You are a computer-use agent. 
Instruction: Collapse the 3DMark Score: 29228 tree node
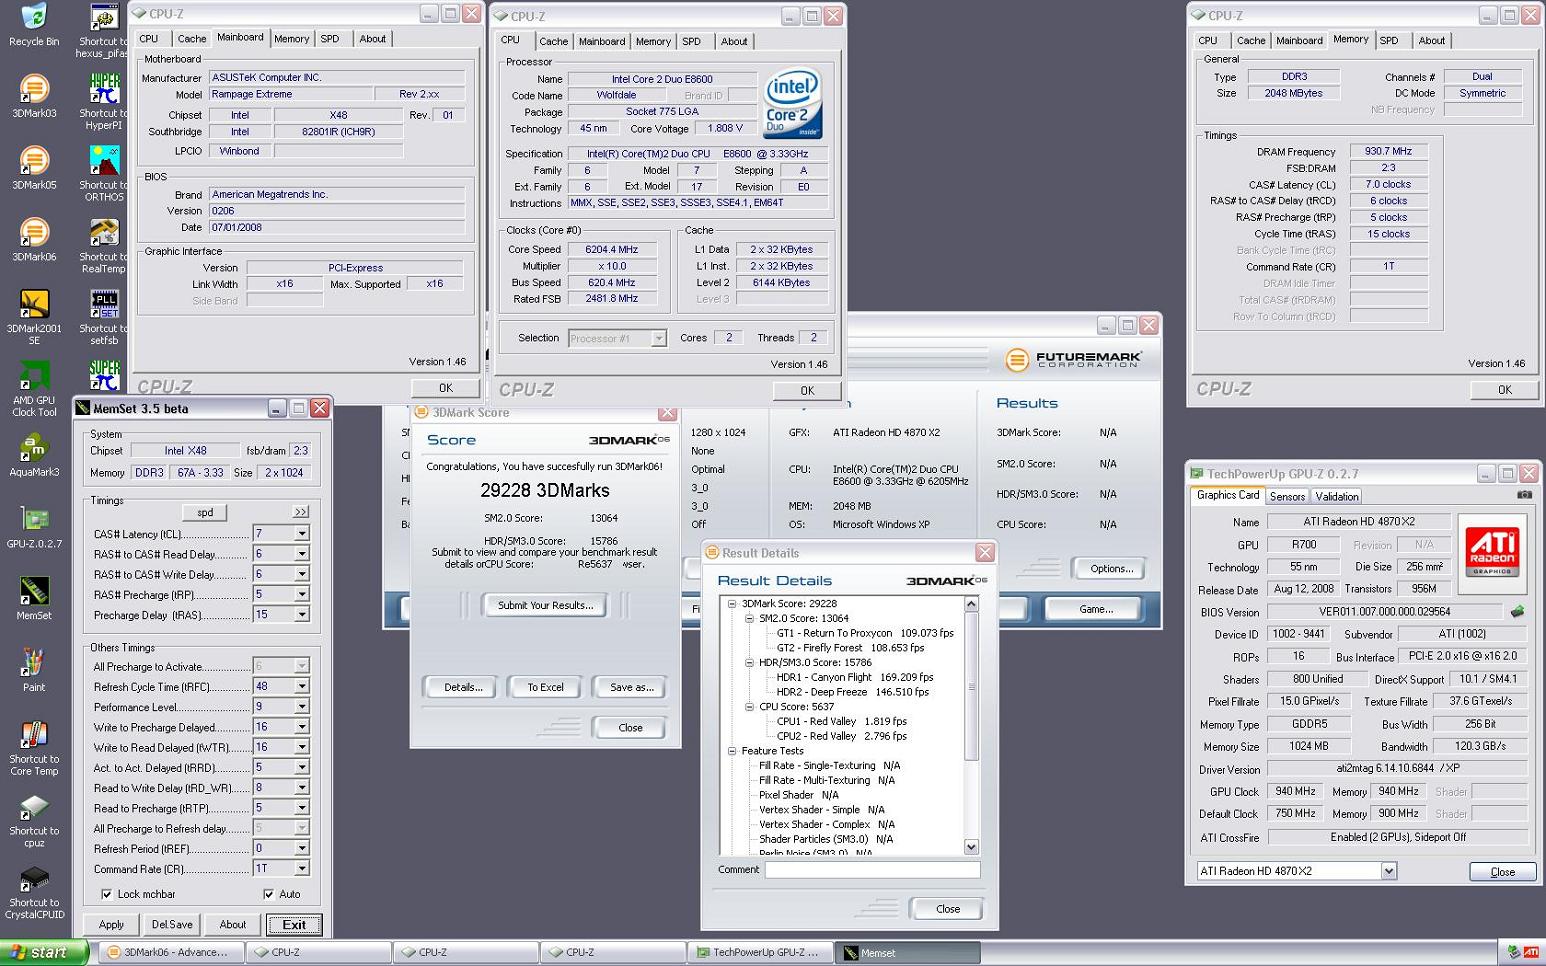tap(732, 603)
